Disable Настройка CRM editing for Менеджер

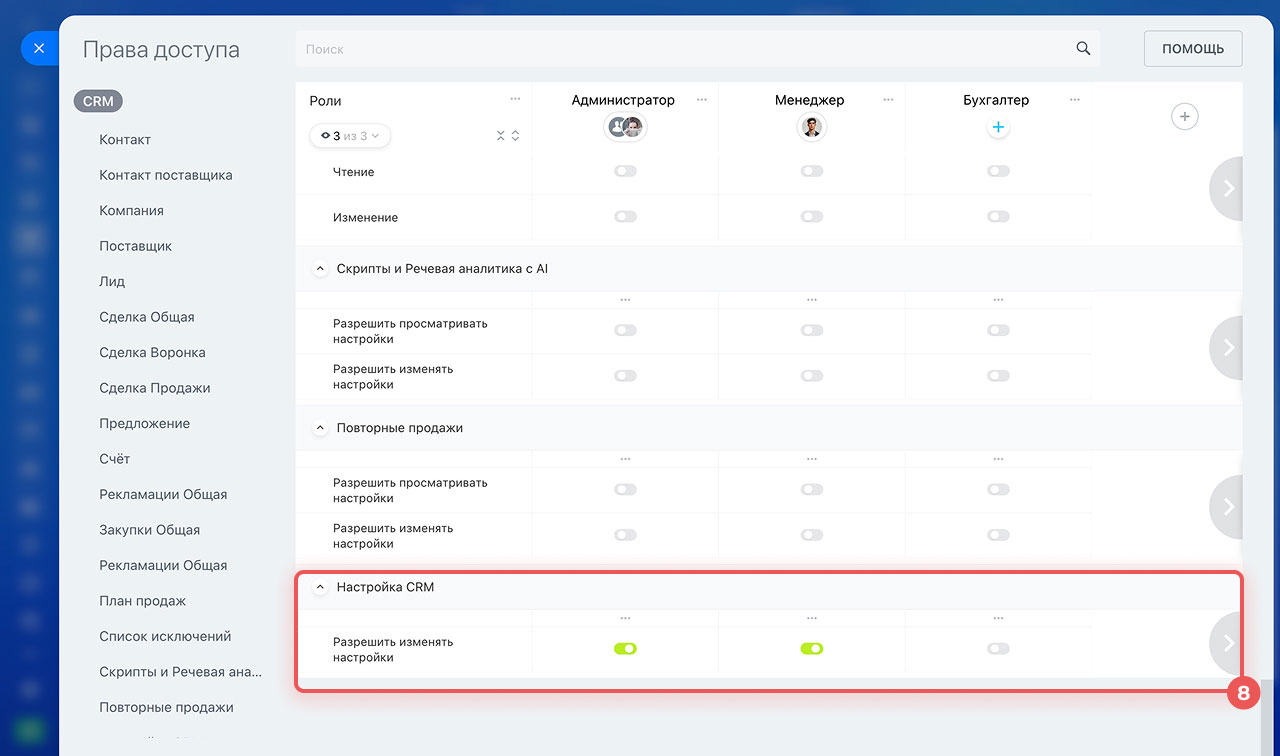click(x=811, y=649)
